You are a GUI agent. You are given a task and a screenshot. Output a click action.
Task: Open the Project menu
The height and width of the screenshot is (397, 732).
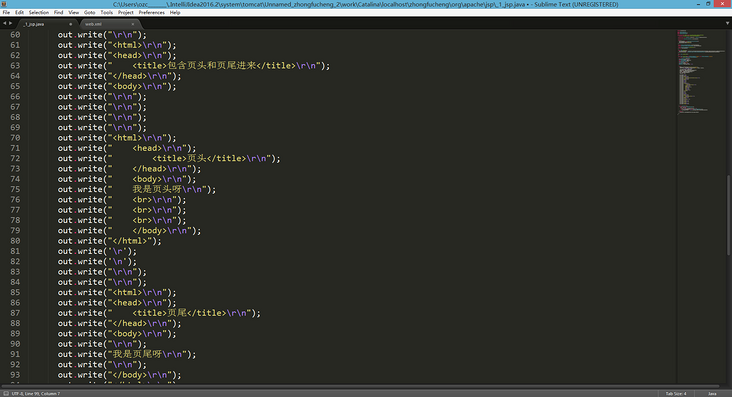coord(126,13)
